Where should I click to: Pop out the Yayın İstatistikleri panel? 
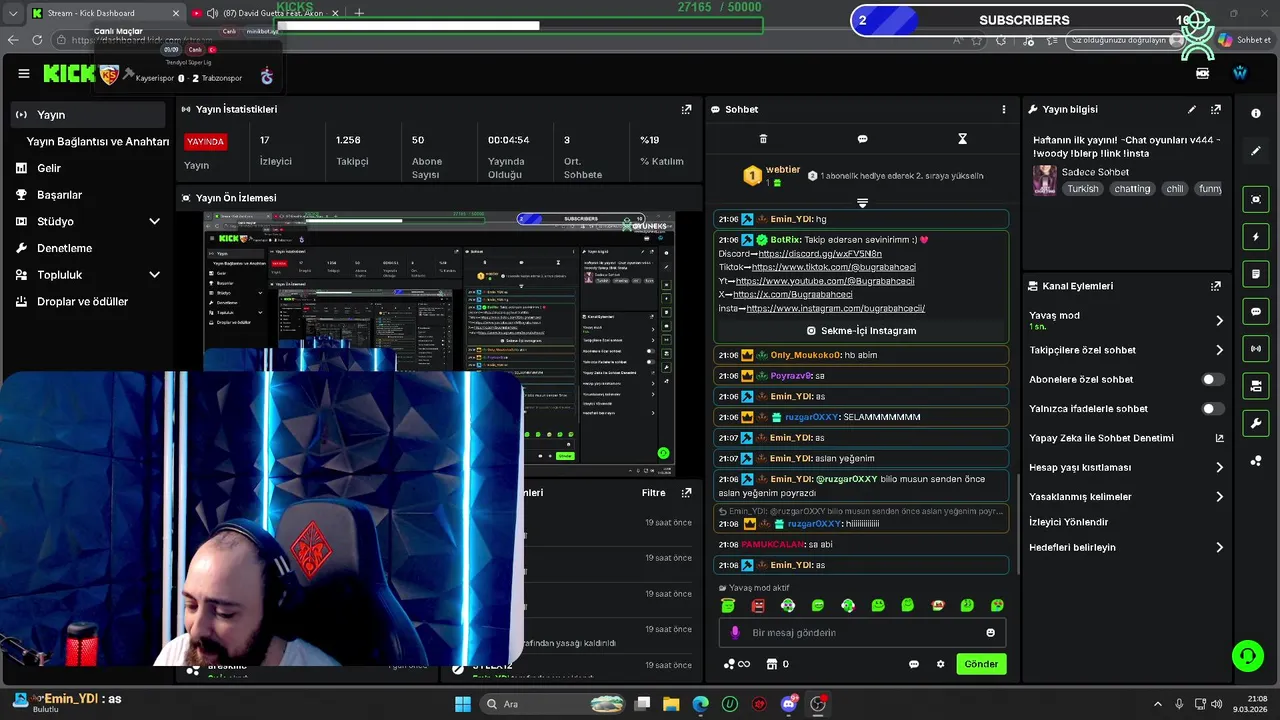[x=686, y=109]
